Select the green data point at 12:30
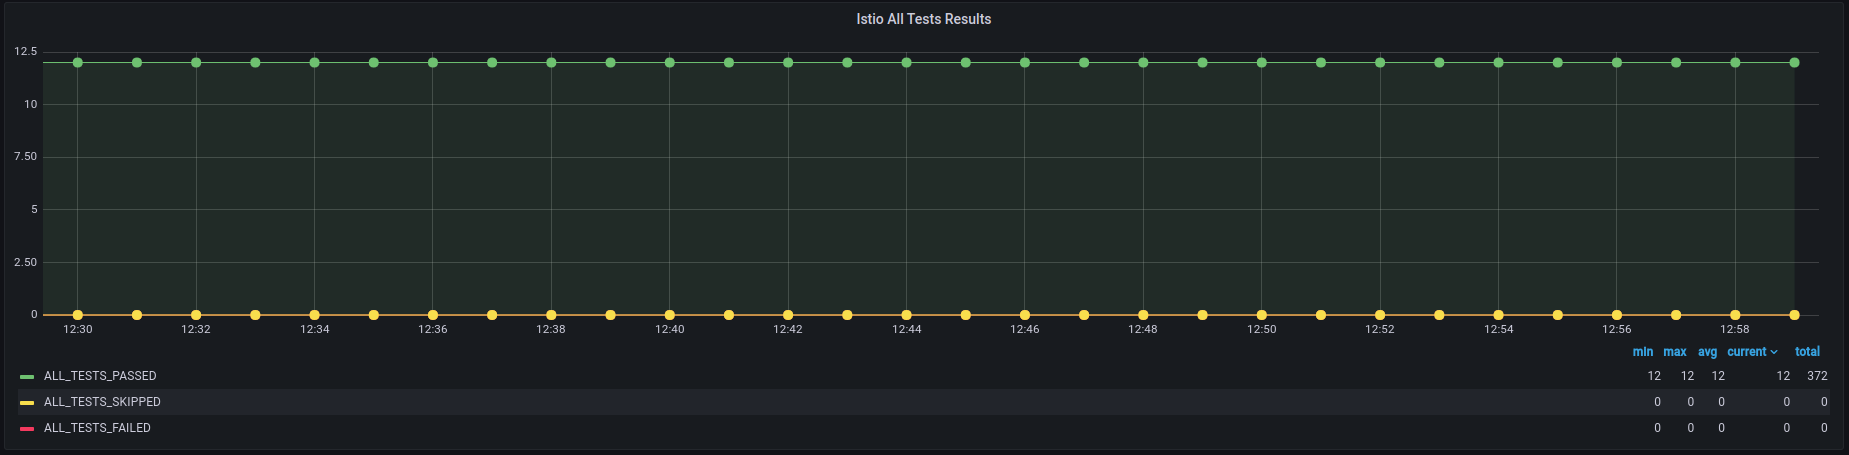This screenshot has height=455, width=1849. tap(78, 63)
